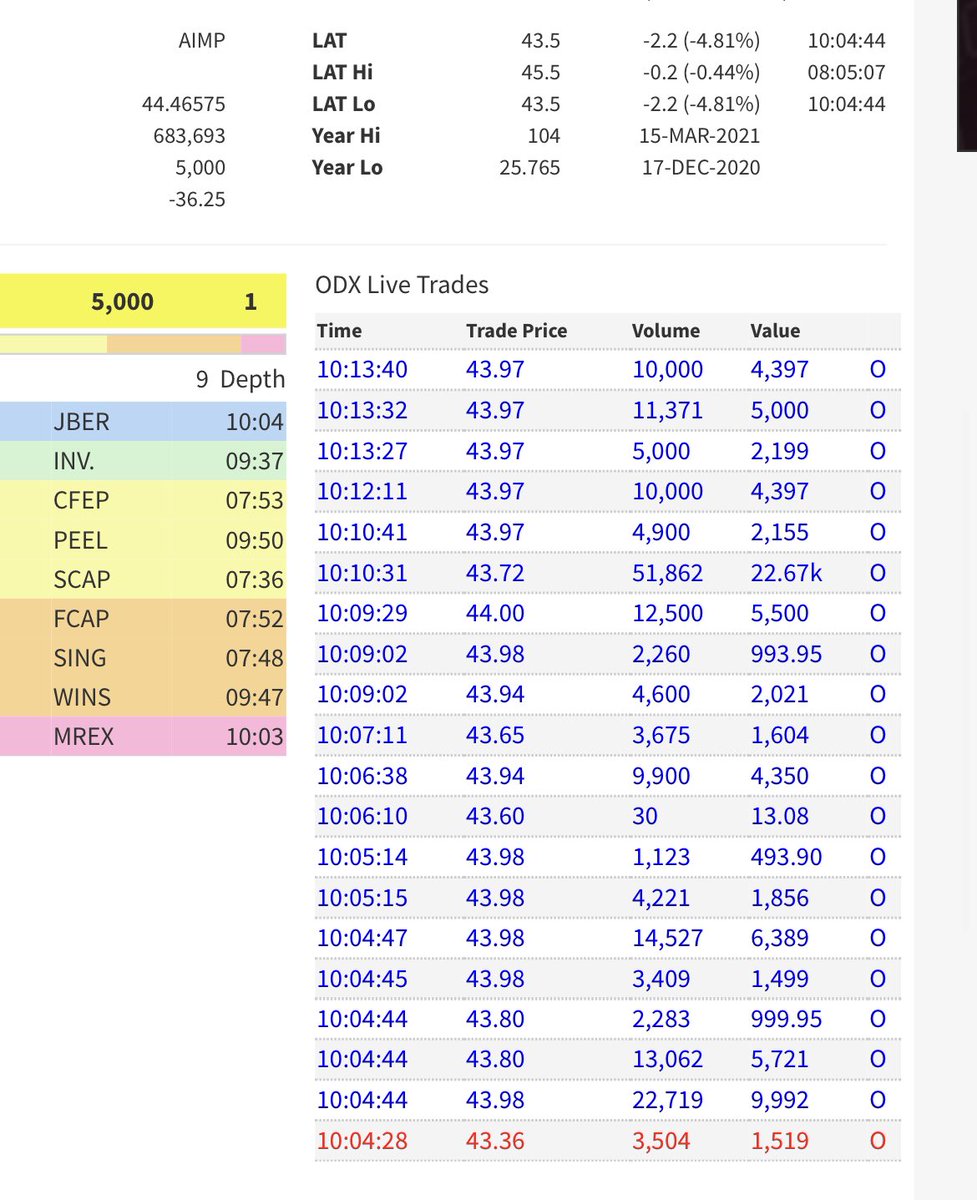977x1200 pixels.
Task: Click the 15-MAR-2021 date
Action: click(701, 136)
